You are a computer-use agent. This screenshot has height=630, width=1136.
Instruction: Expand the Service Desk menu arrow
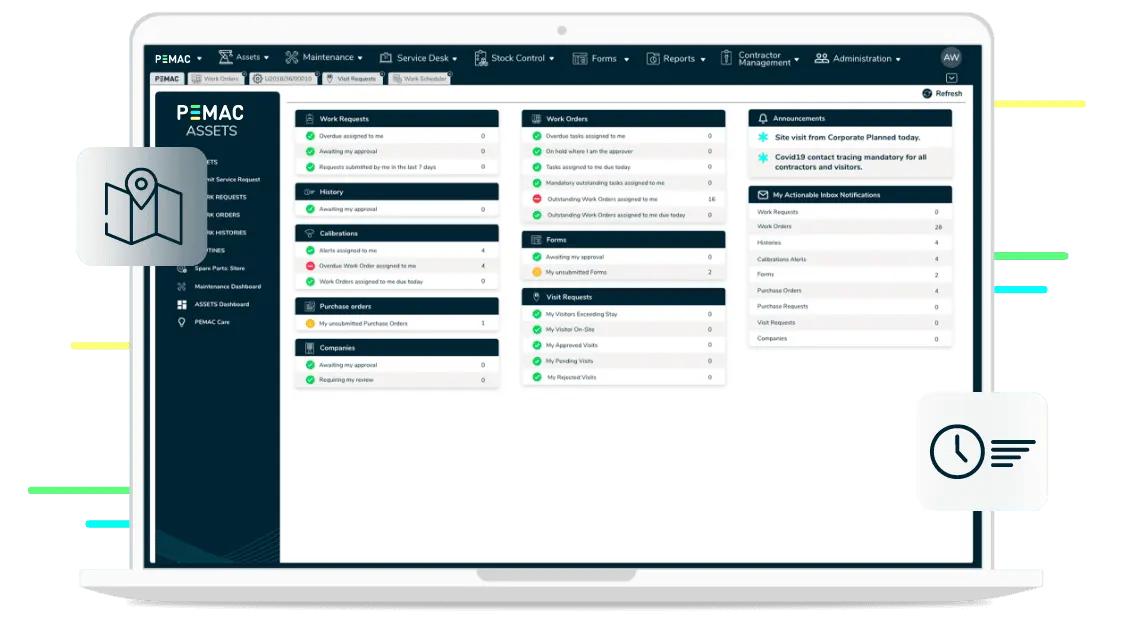coord(454,59)
